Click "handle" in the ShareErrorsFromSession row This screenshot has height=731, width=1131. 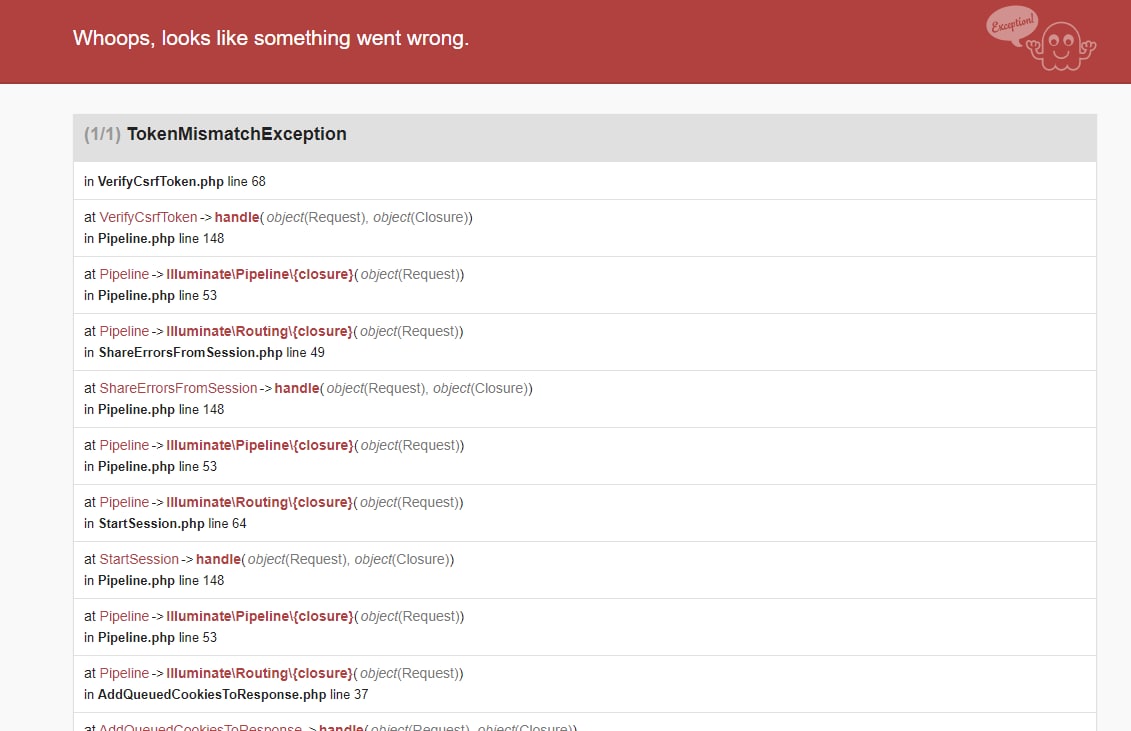pos(296,388)
